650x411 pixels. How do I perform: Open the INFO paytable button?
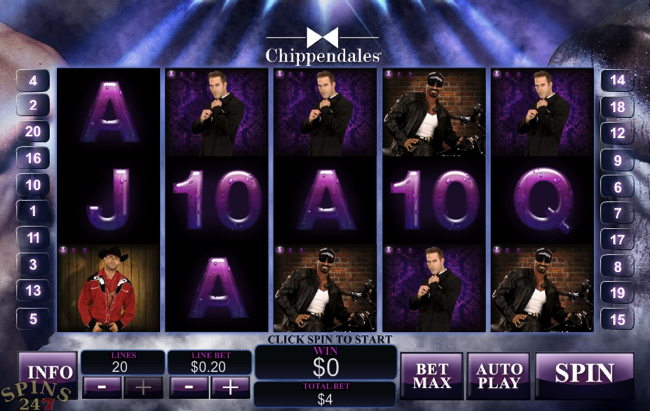[48, 373]
